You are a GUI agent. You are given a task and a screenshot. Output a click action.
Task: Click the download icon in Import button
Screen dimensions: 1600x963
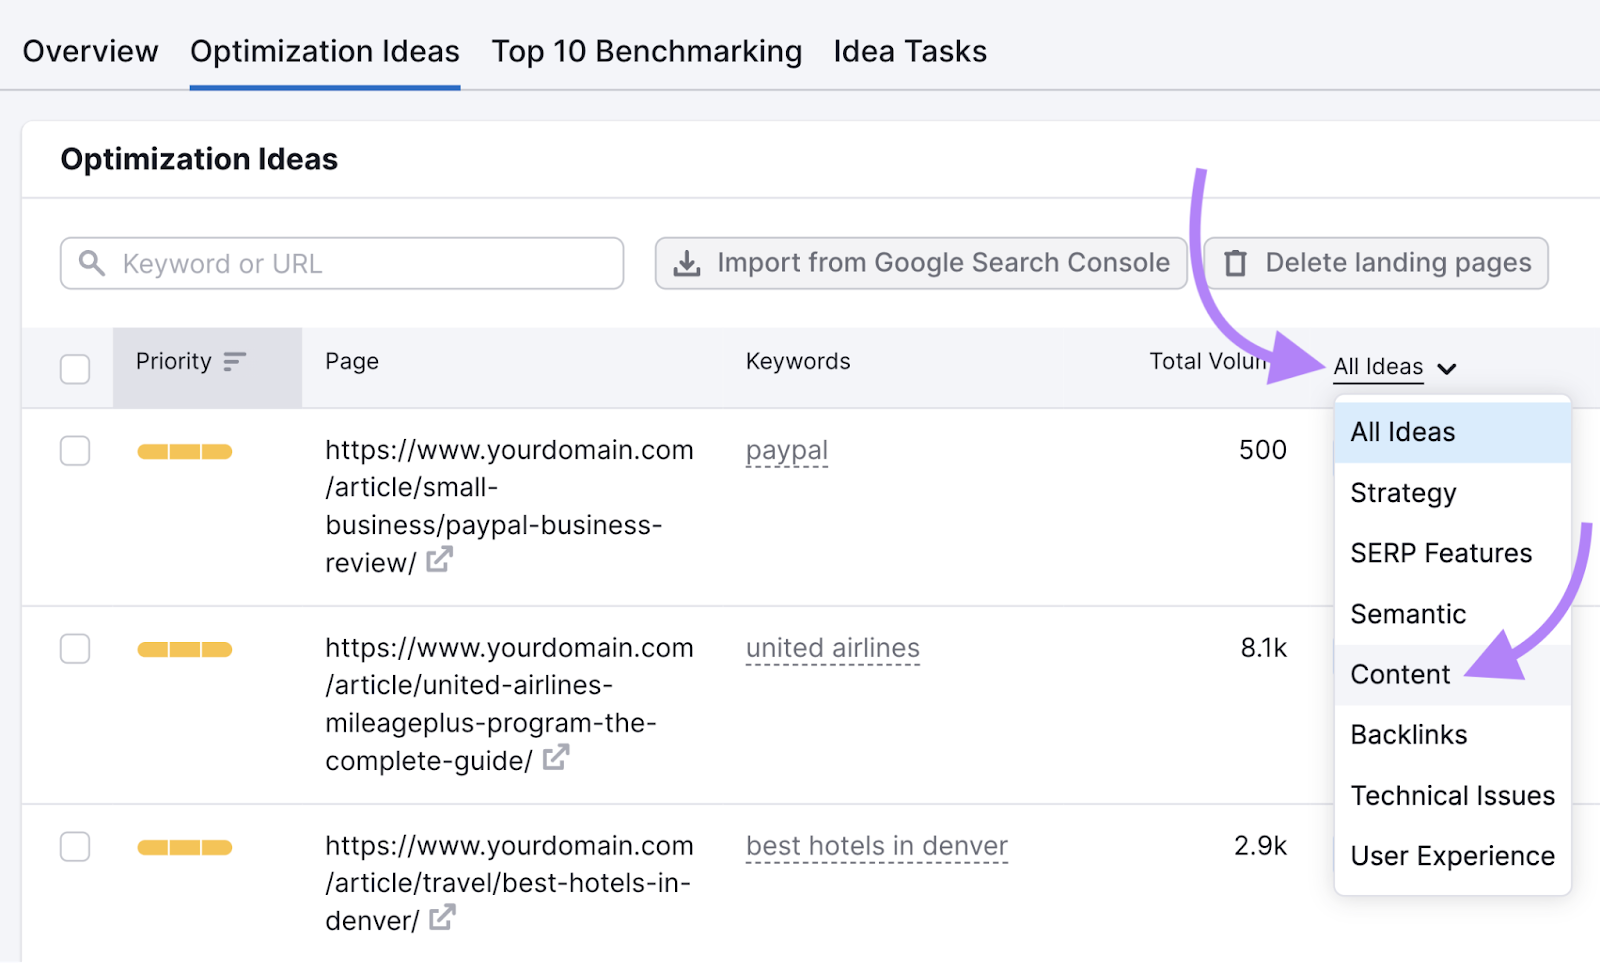coord(686,262)
